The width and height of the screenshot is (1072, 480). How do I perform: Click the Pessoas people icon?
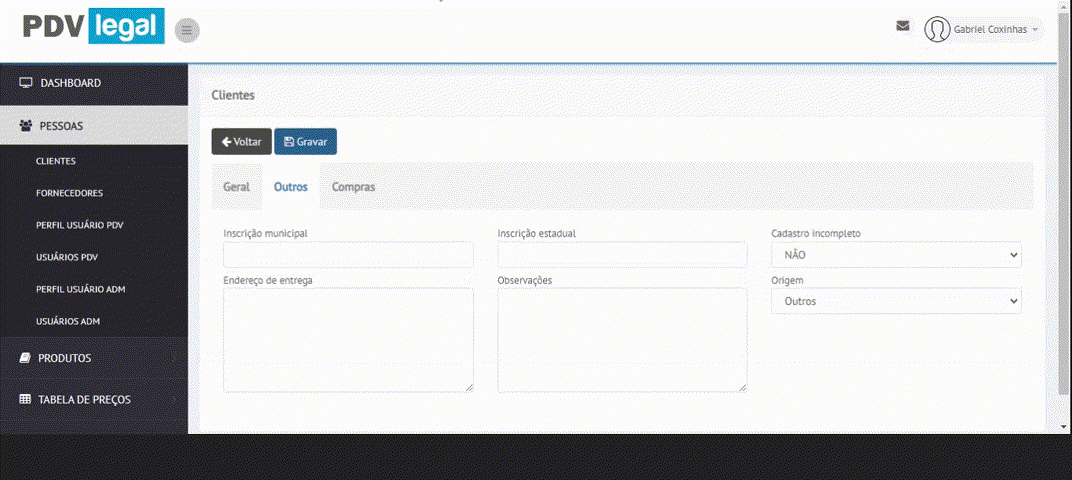click(26, 126)
